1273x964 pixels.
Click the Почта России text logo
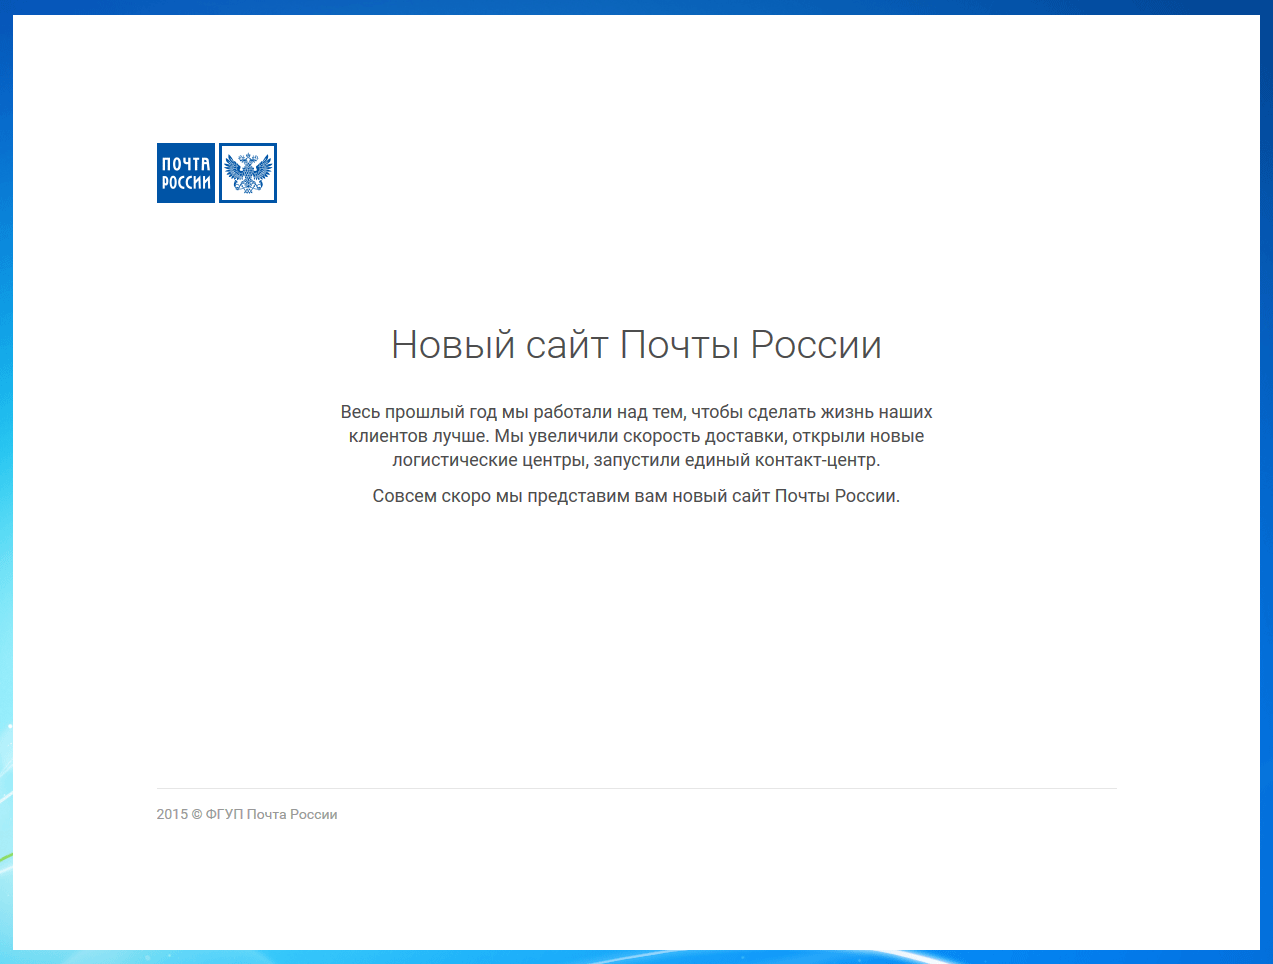[x=186, y=173]
